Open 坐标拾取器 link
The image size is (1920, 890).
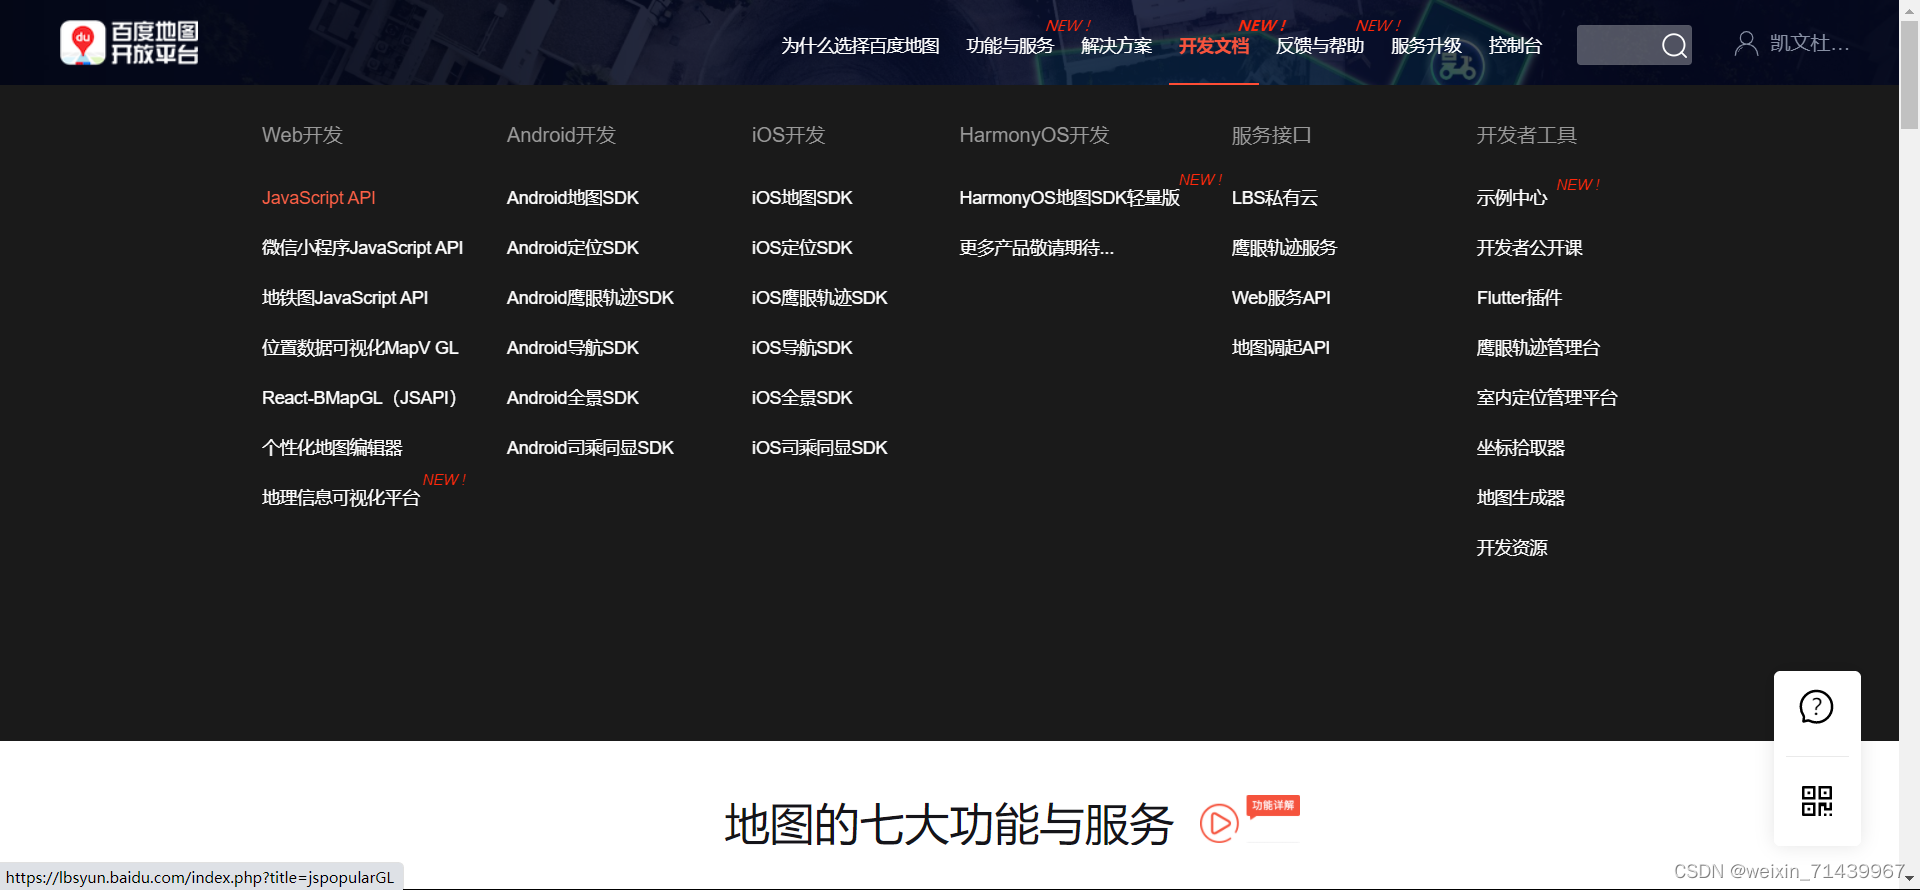point(1521,448)
